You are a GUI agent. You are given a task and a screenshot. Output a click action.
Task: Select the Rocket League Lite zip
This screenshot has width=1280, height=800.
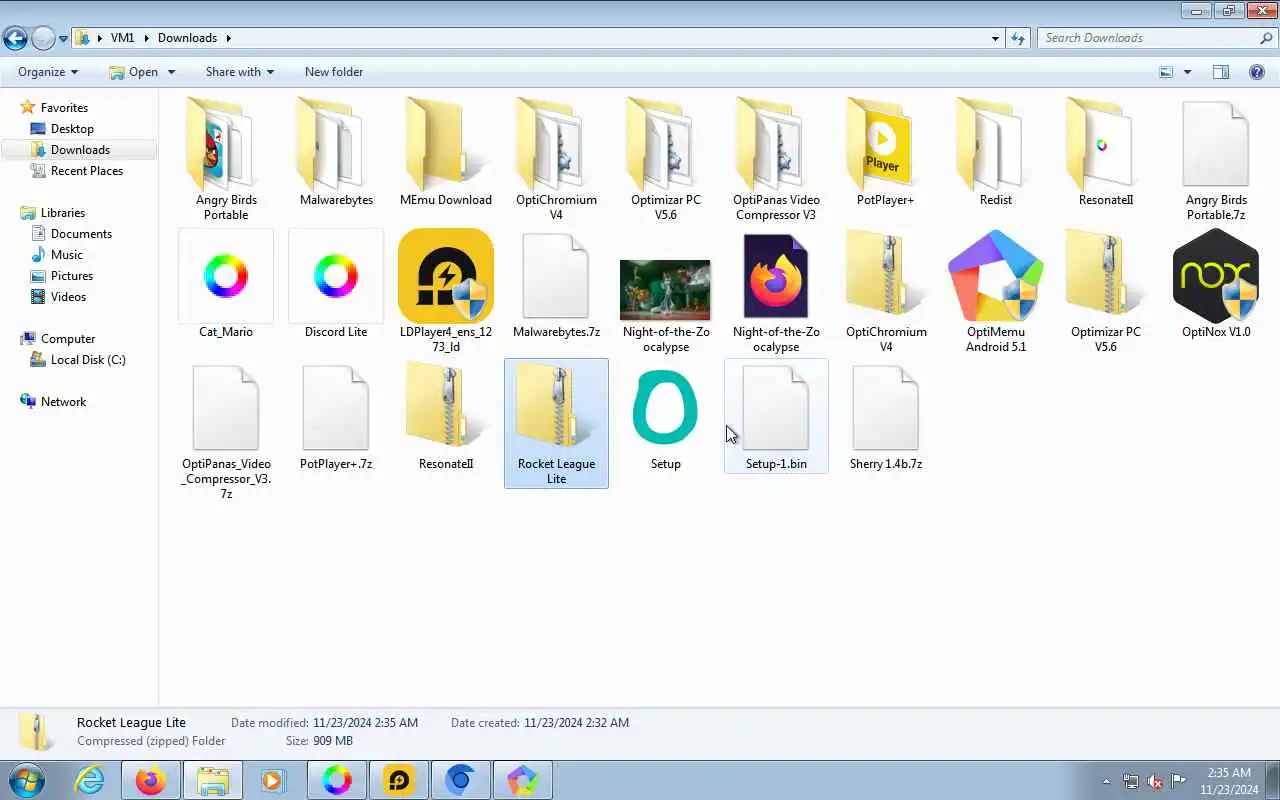click(x=556, y=424)
